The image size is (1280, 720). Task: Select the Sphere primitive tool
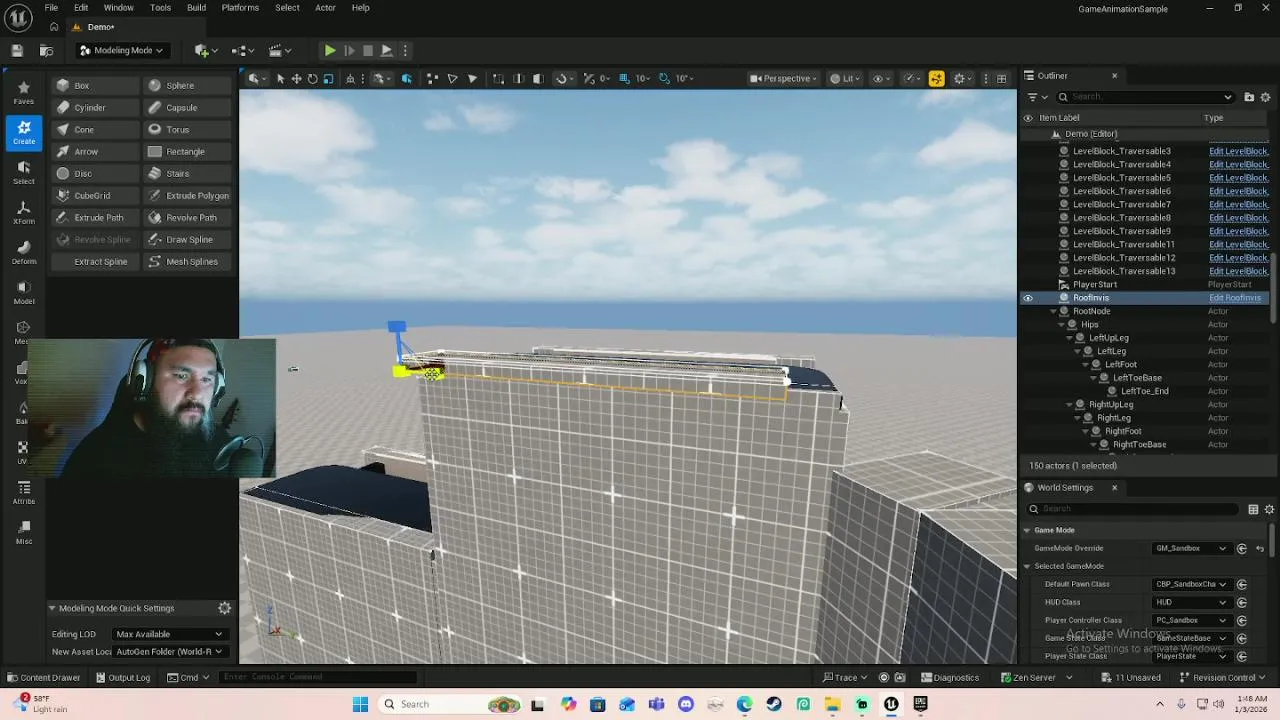click(189, 86)
